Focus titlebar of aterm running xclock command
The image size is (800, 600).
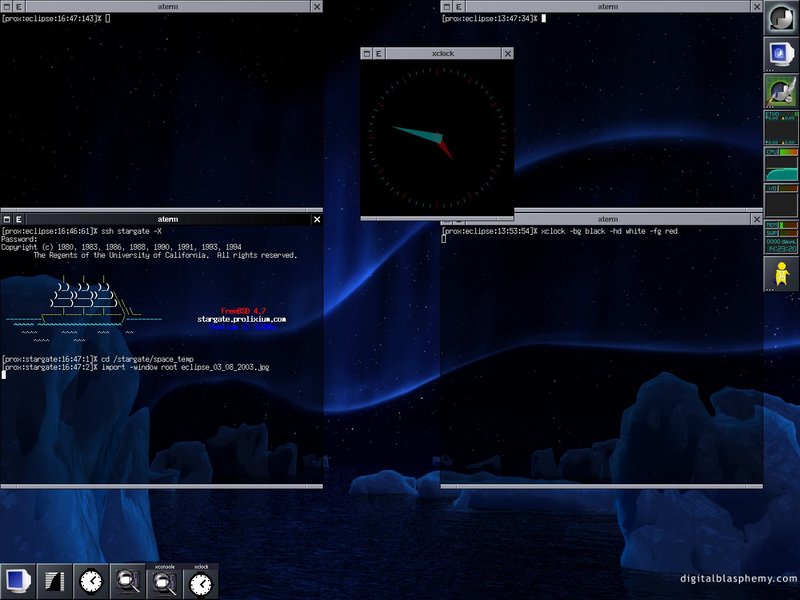[607, 219]
